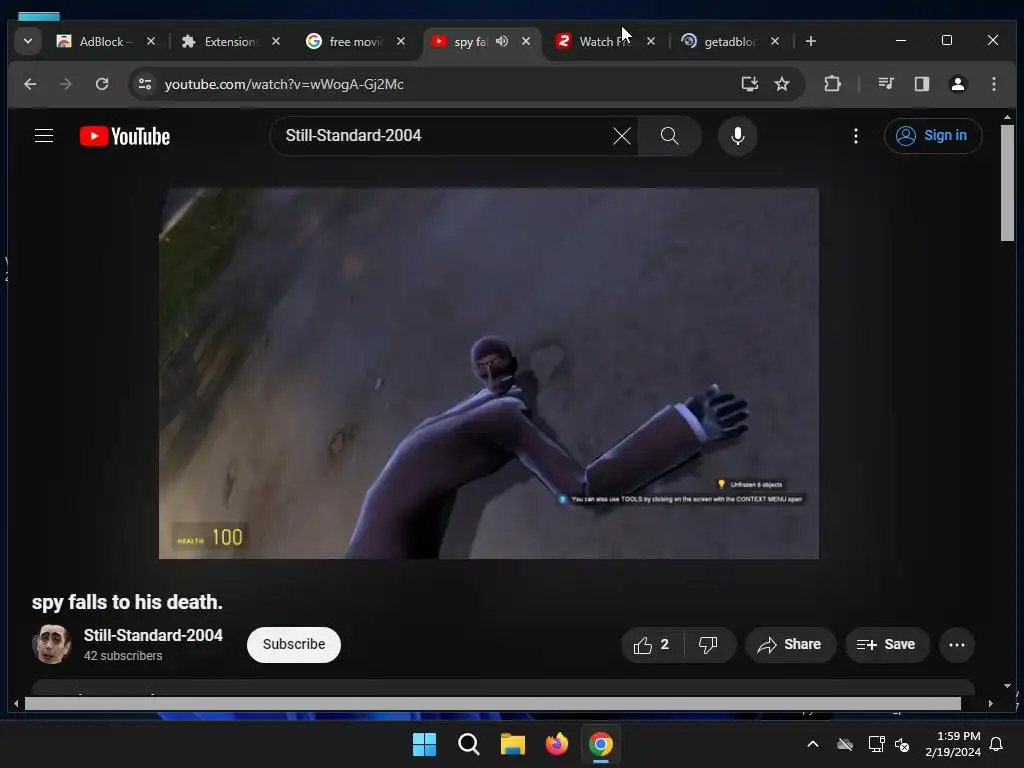This screenshot has height=768, width=1024.
Task: Bookmark this page with the star
Action: (782, 84)
